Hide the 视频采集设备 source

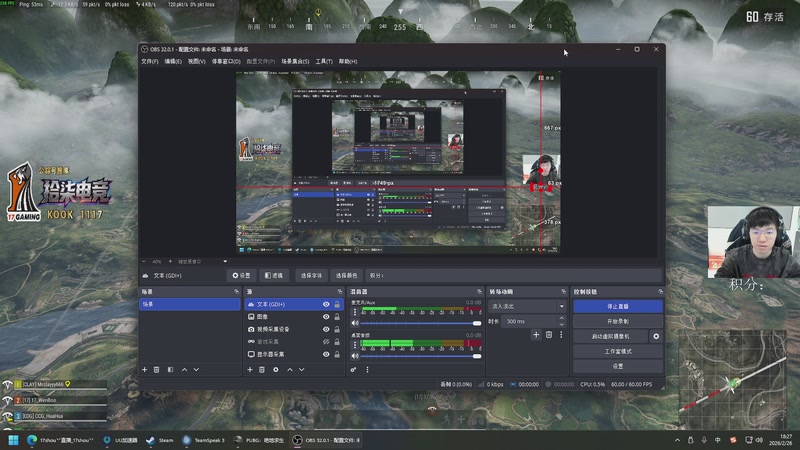tap(326, 329)
